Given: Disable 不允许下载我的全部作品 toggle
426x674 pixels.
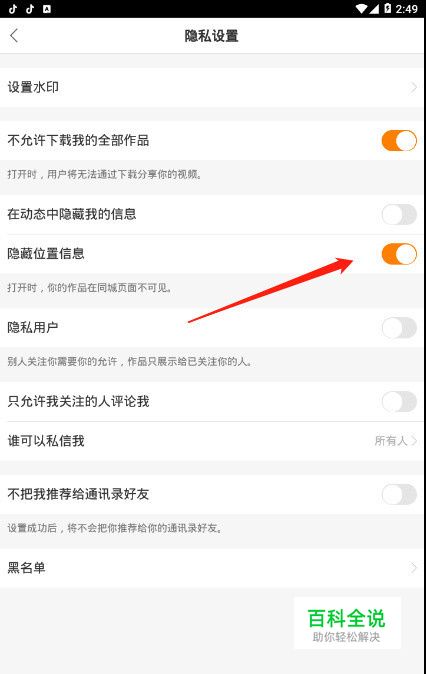Looking at the screenshot, I should click(399, 141).
